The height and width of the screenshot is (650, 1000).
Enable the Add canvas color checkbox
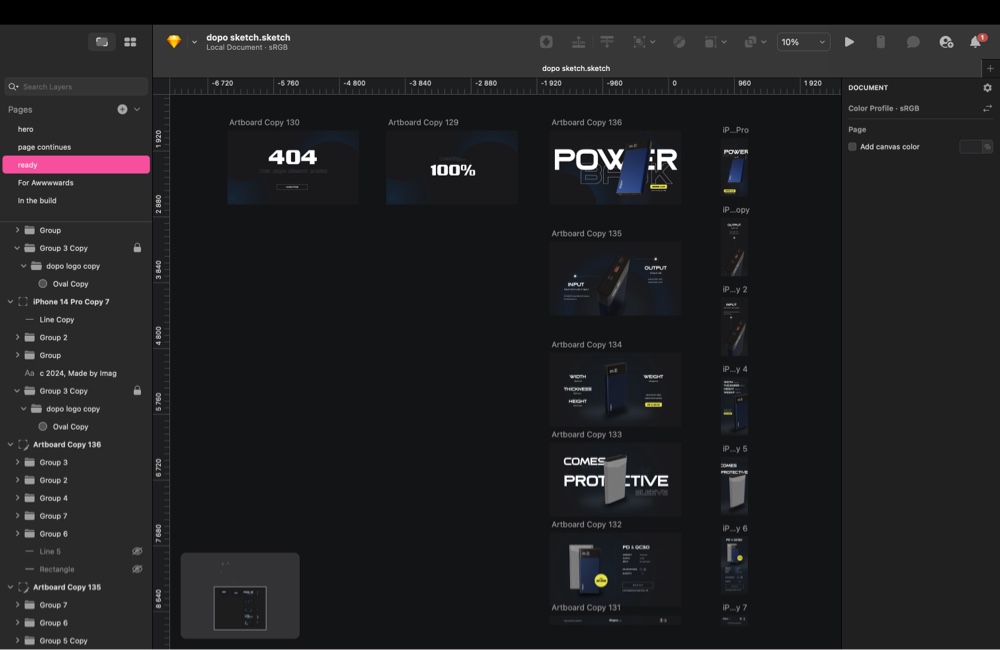852,147
